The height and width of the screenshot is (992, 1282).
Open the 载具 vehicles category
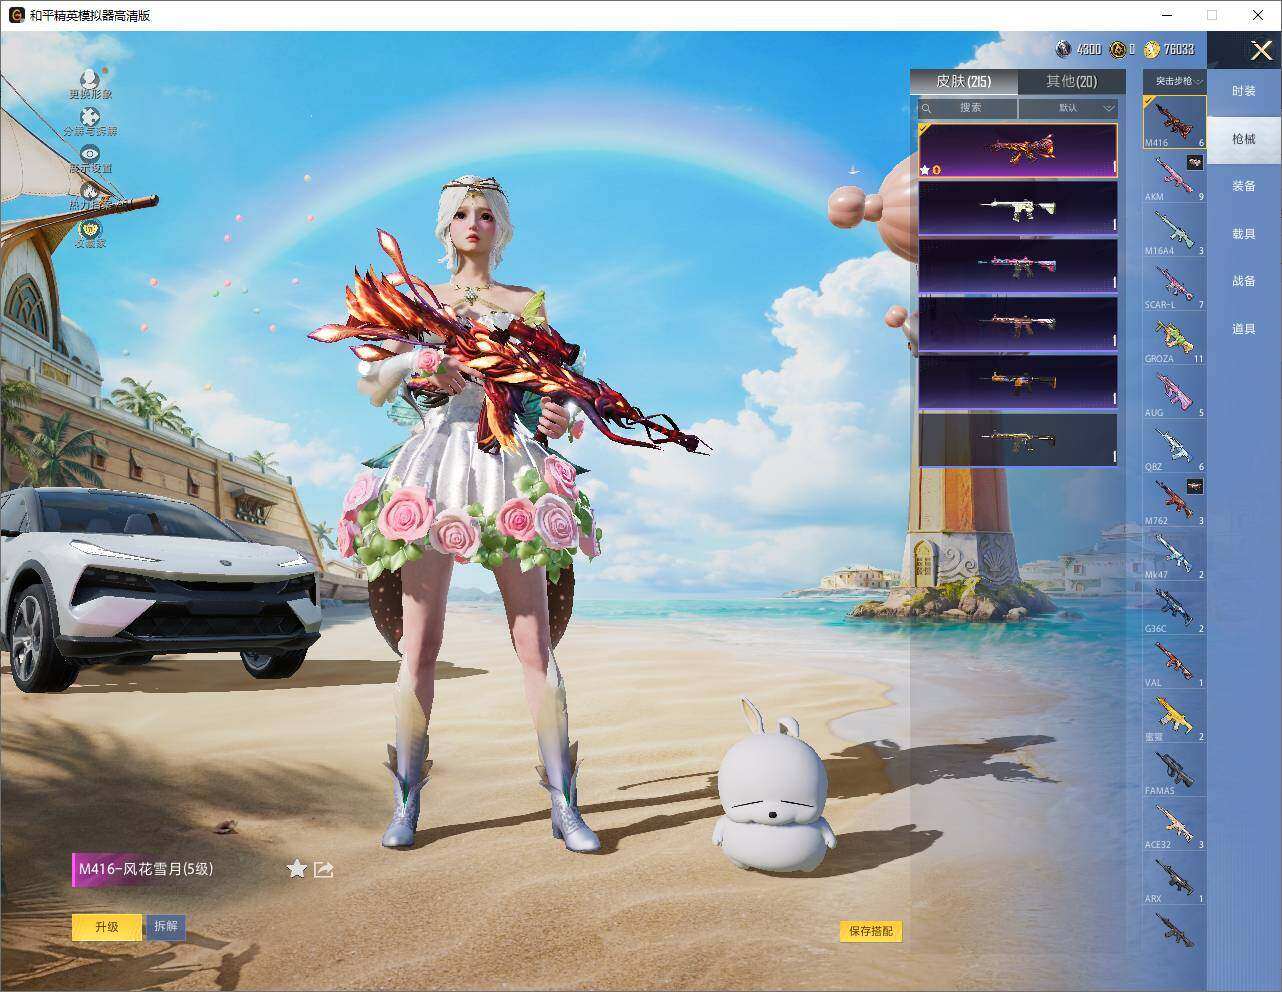1244,234
